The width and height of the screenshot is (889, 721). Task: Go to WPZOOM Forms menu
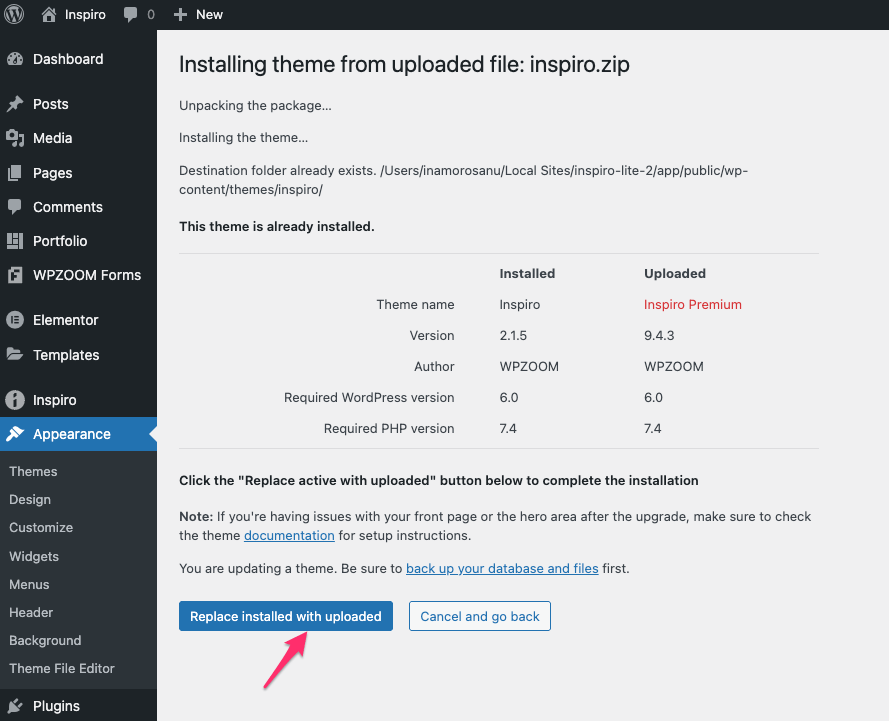(87, 275)
